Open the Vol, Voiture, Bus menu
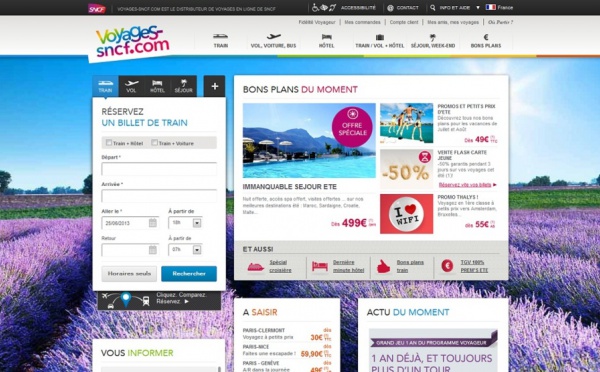Viewport: 600px width, 372px height. [x=273, y=41]
